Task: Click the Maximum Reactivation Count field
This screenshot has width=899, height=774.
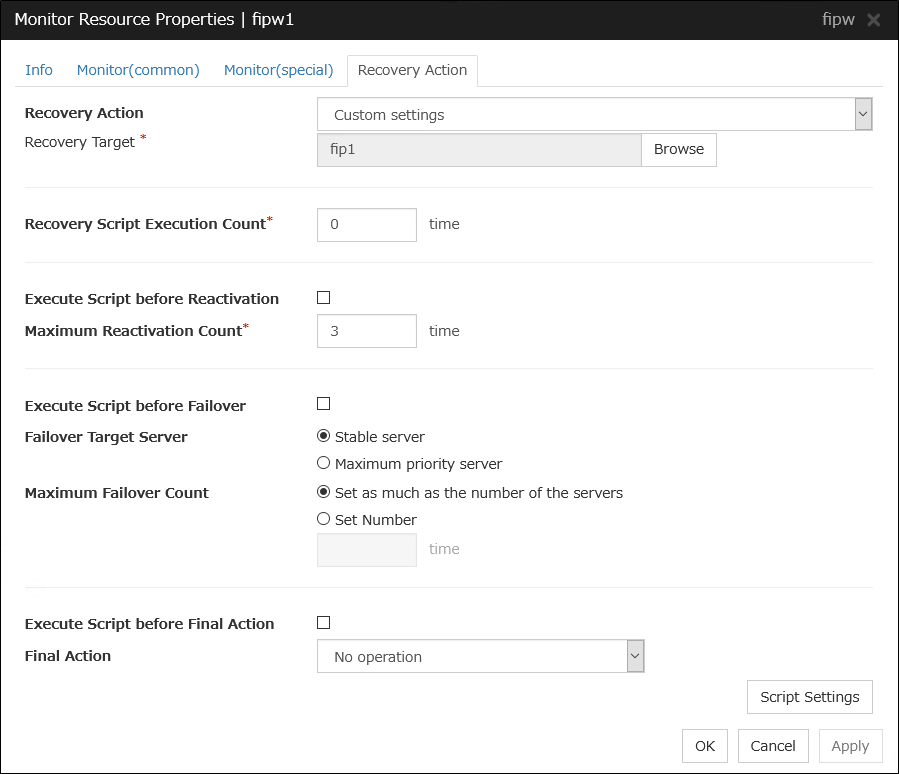Action: click(366, 331)
